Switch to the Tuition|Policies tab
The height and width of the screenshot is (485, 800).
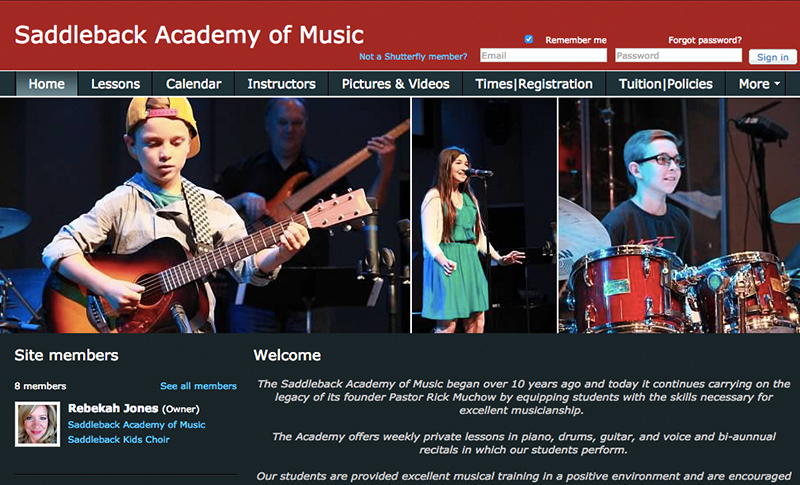(x=666, y=84)
